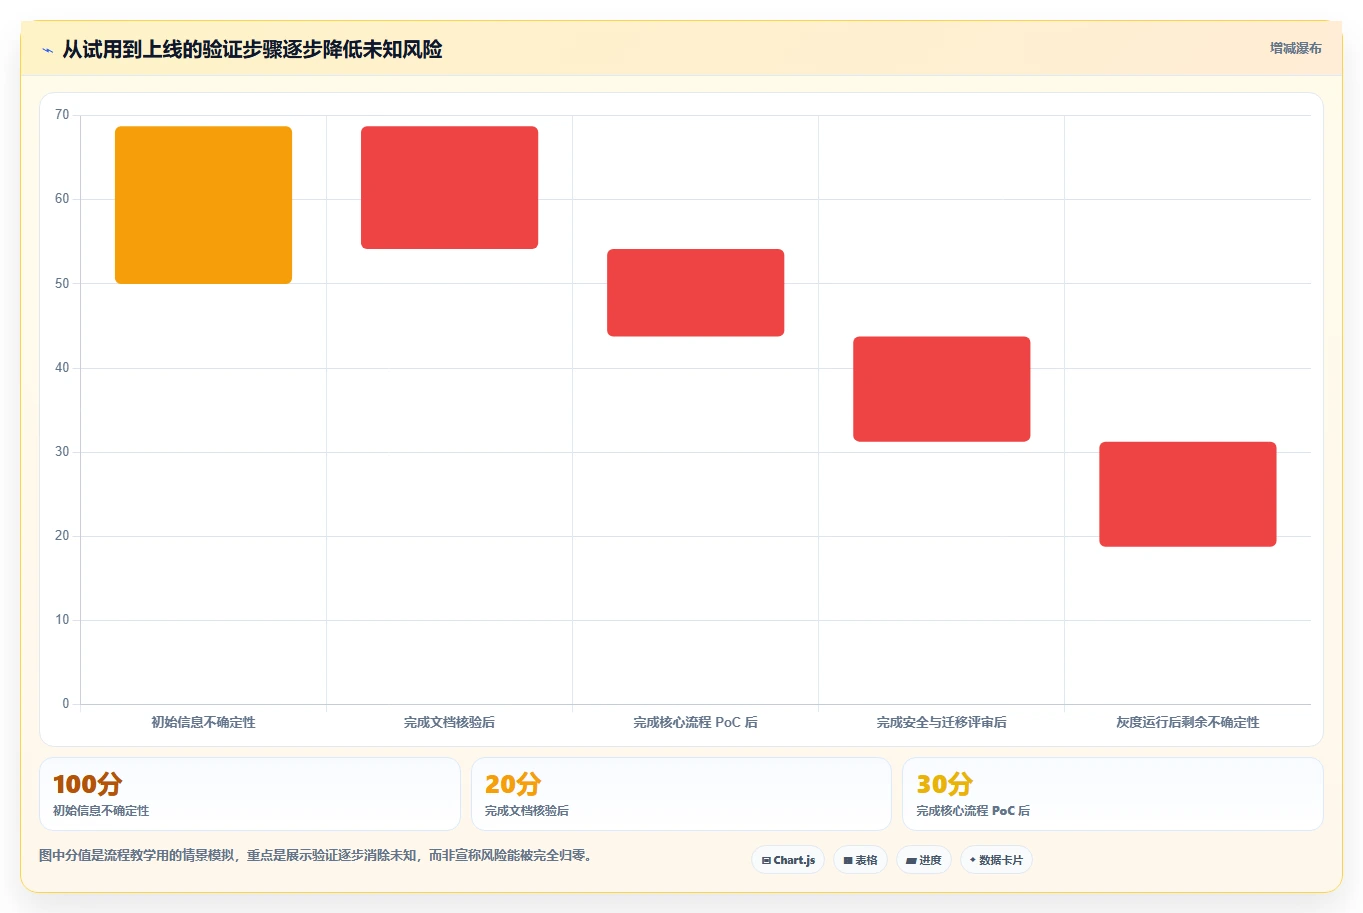Click the footnote text starting 图中分值是流程教学用
Image resolution: width=1363 pixels, height=913 pixels.
tap(315, 856)
